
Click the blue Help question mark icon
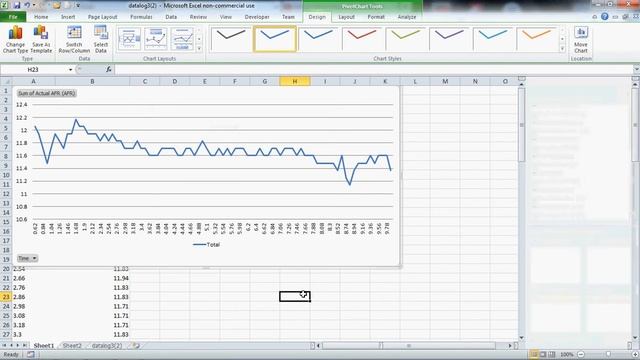coord(604,17)
